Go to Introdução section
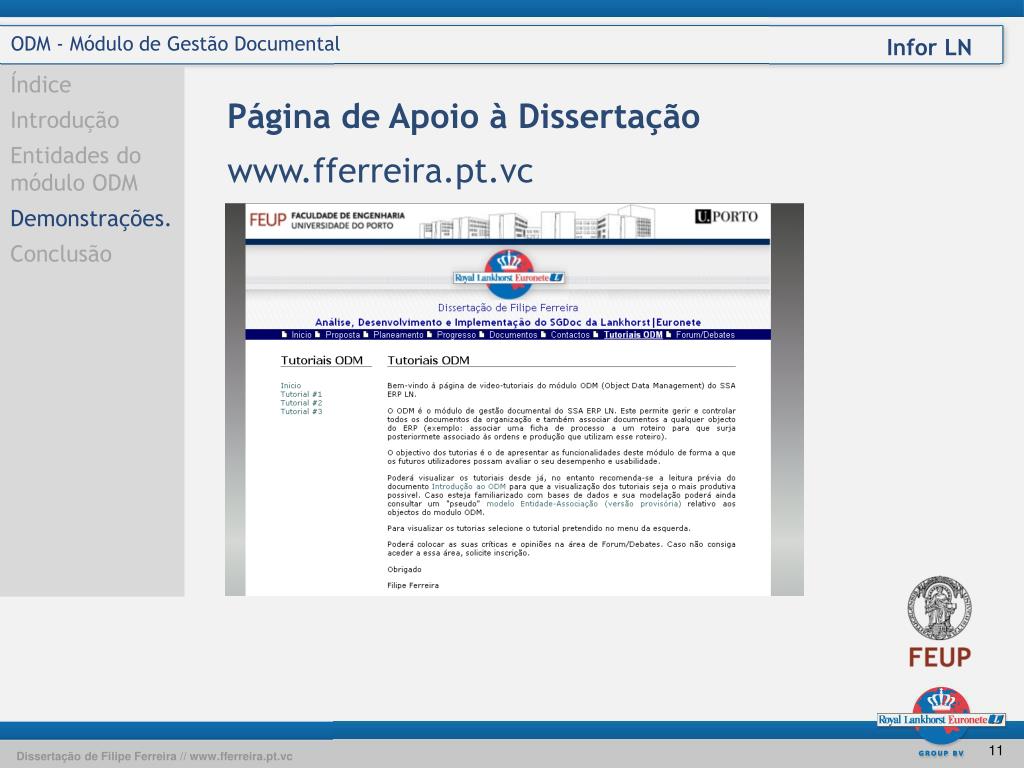 pos(65,120)
